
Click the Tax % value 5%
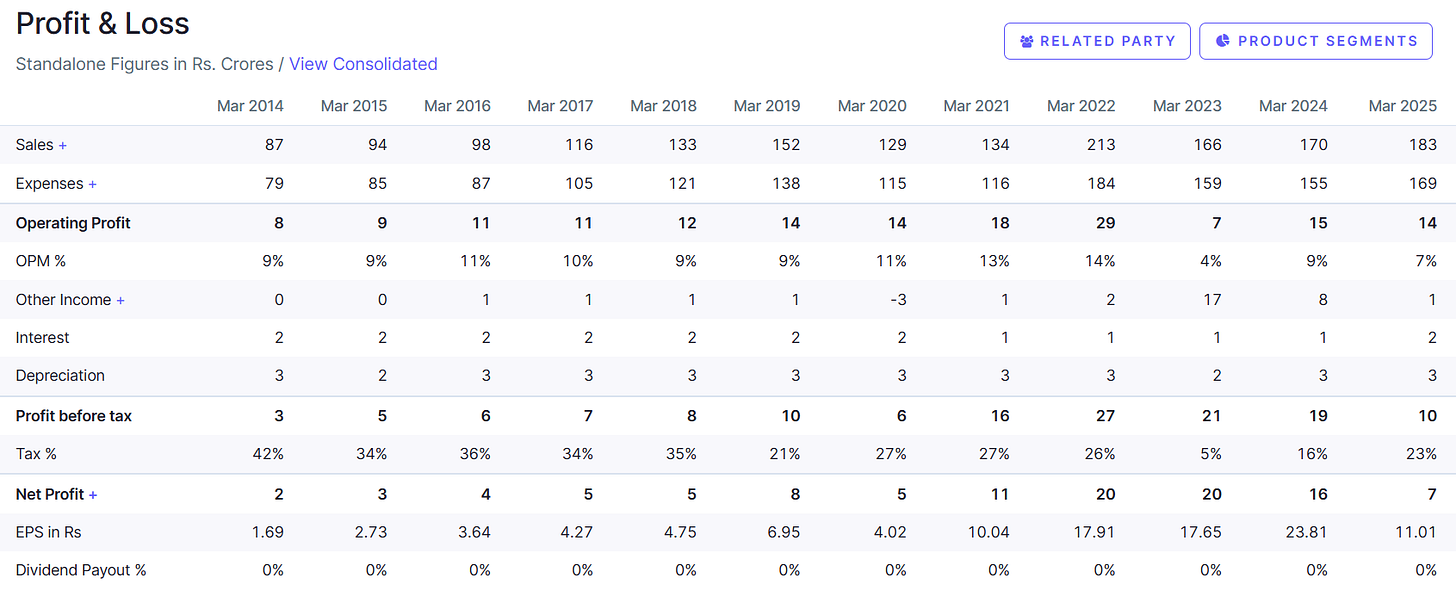point(1210,454)
